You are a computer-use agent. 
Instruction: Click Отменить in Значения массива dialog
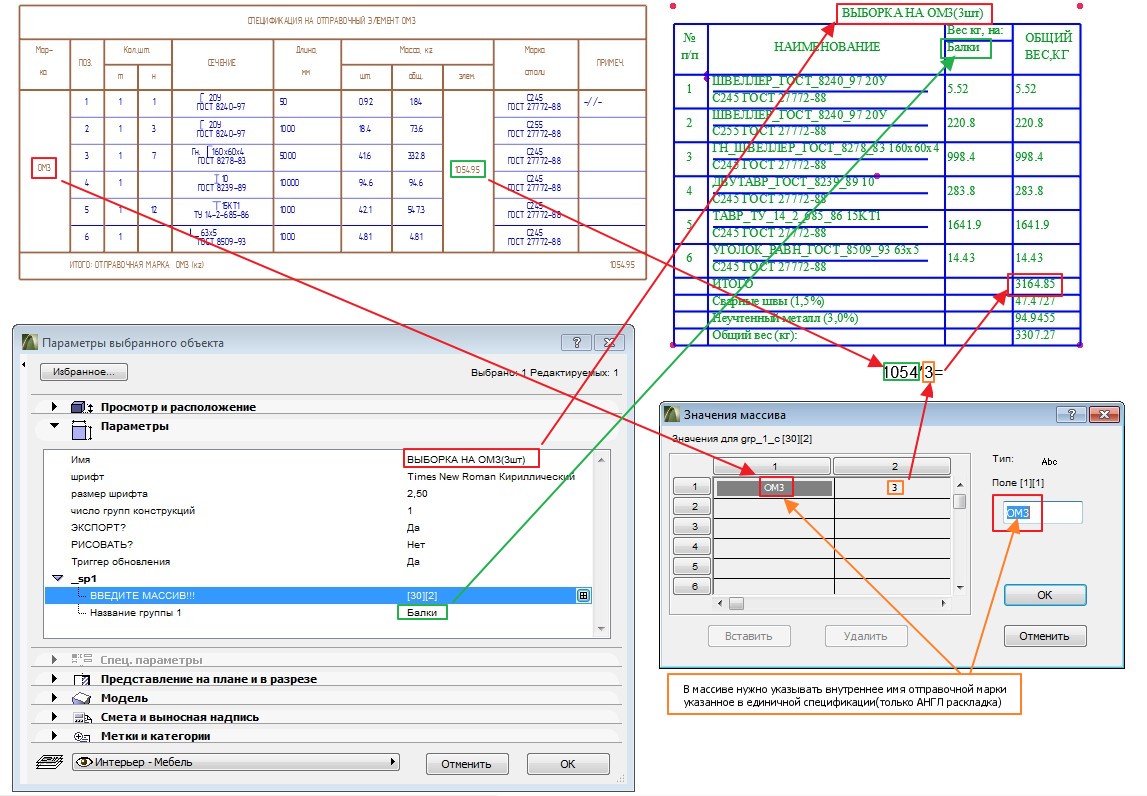(1045, 636)
